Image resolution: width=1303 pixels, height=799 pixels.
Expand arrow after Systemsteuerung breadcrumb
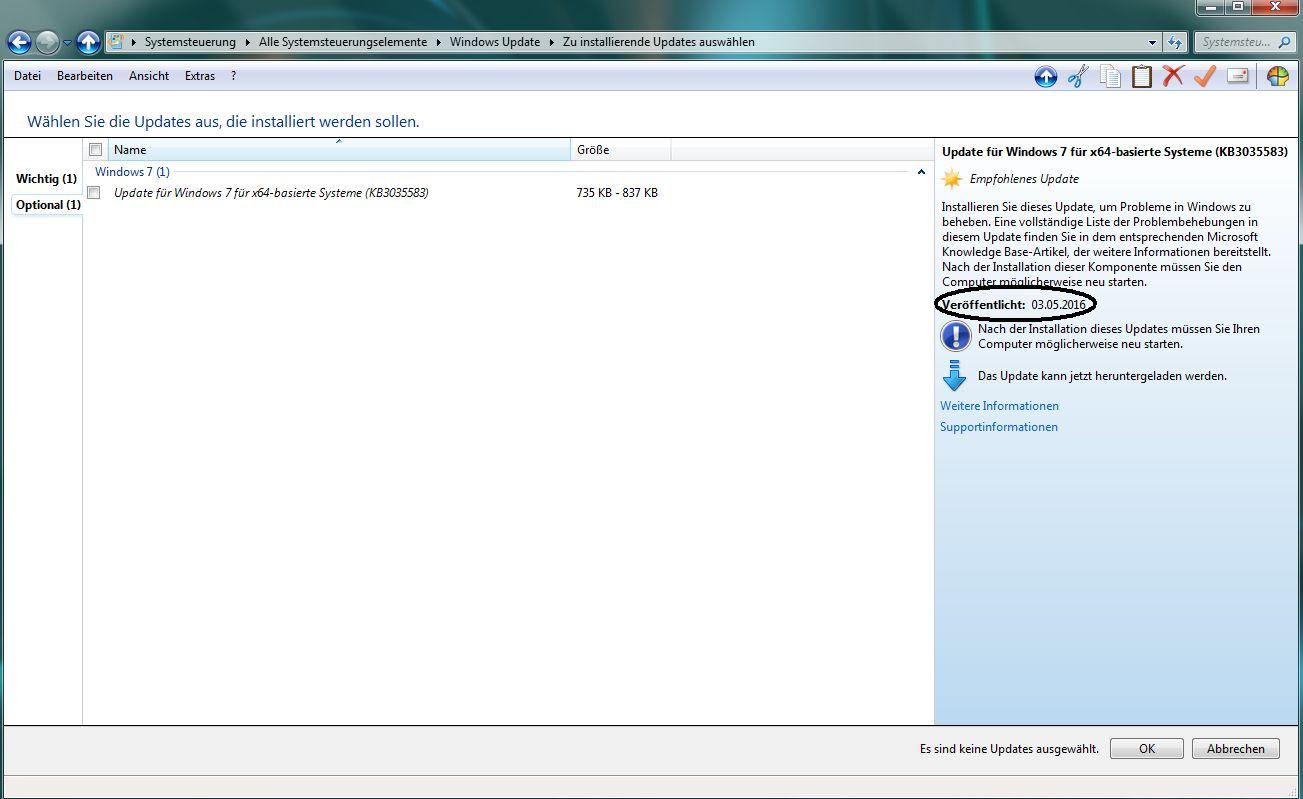247,42
